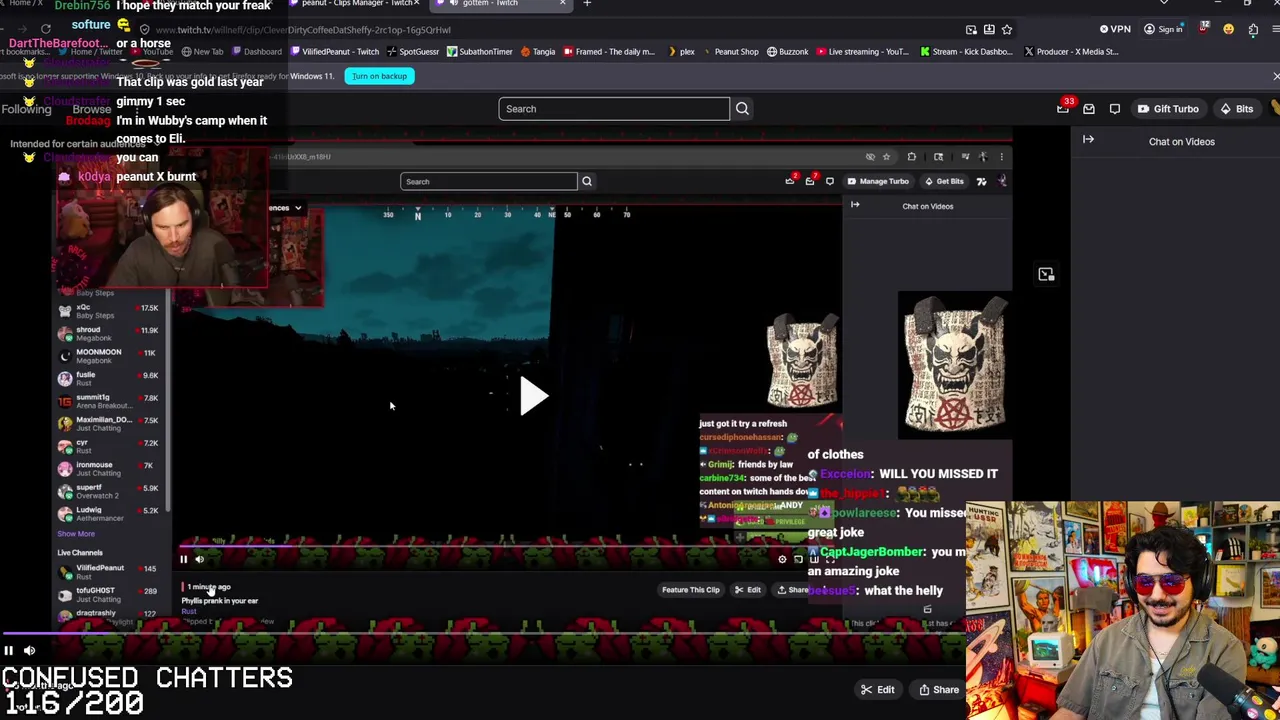Click the Following link at top left
Viewport: 1280px width, 720px height.
(26, 109)
